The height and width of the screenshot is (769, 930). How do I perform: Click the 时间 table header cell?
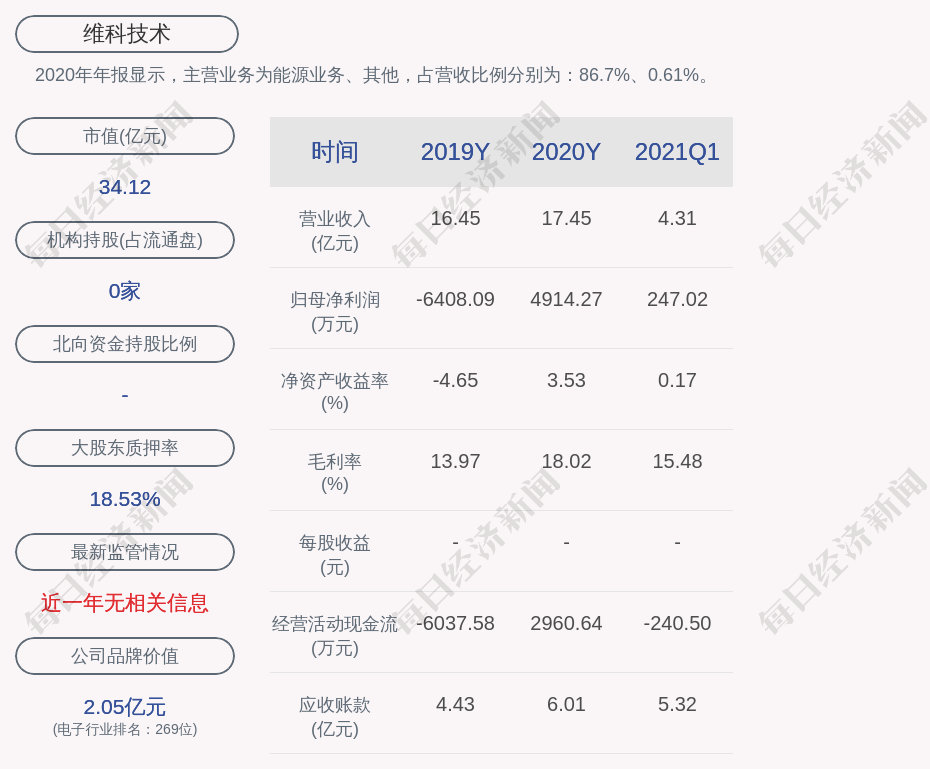336,152
